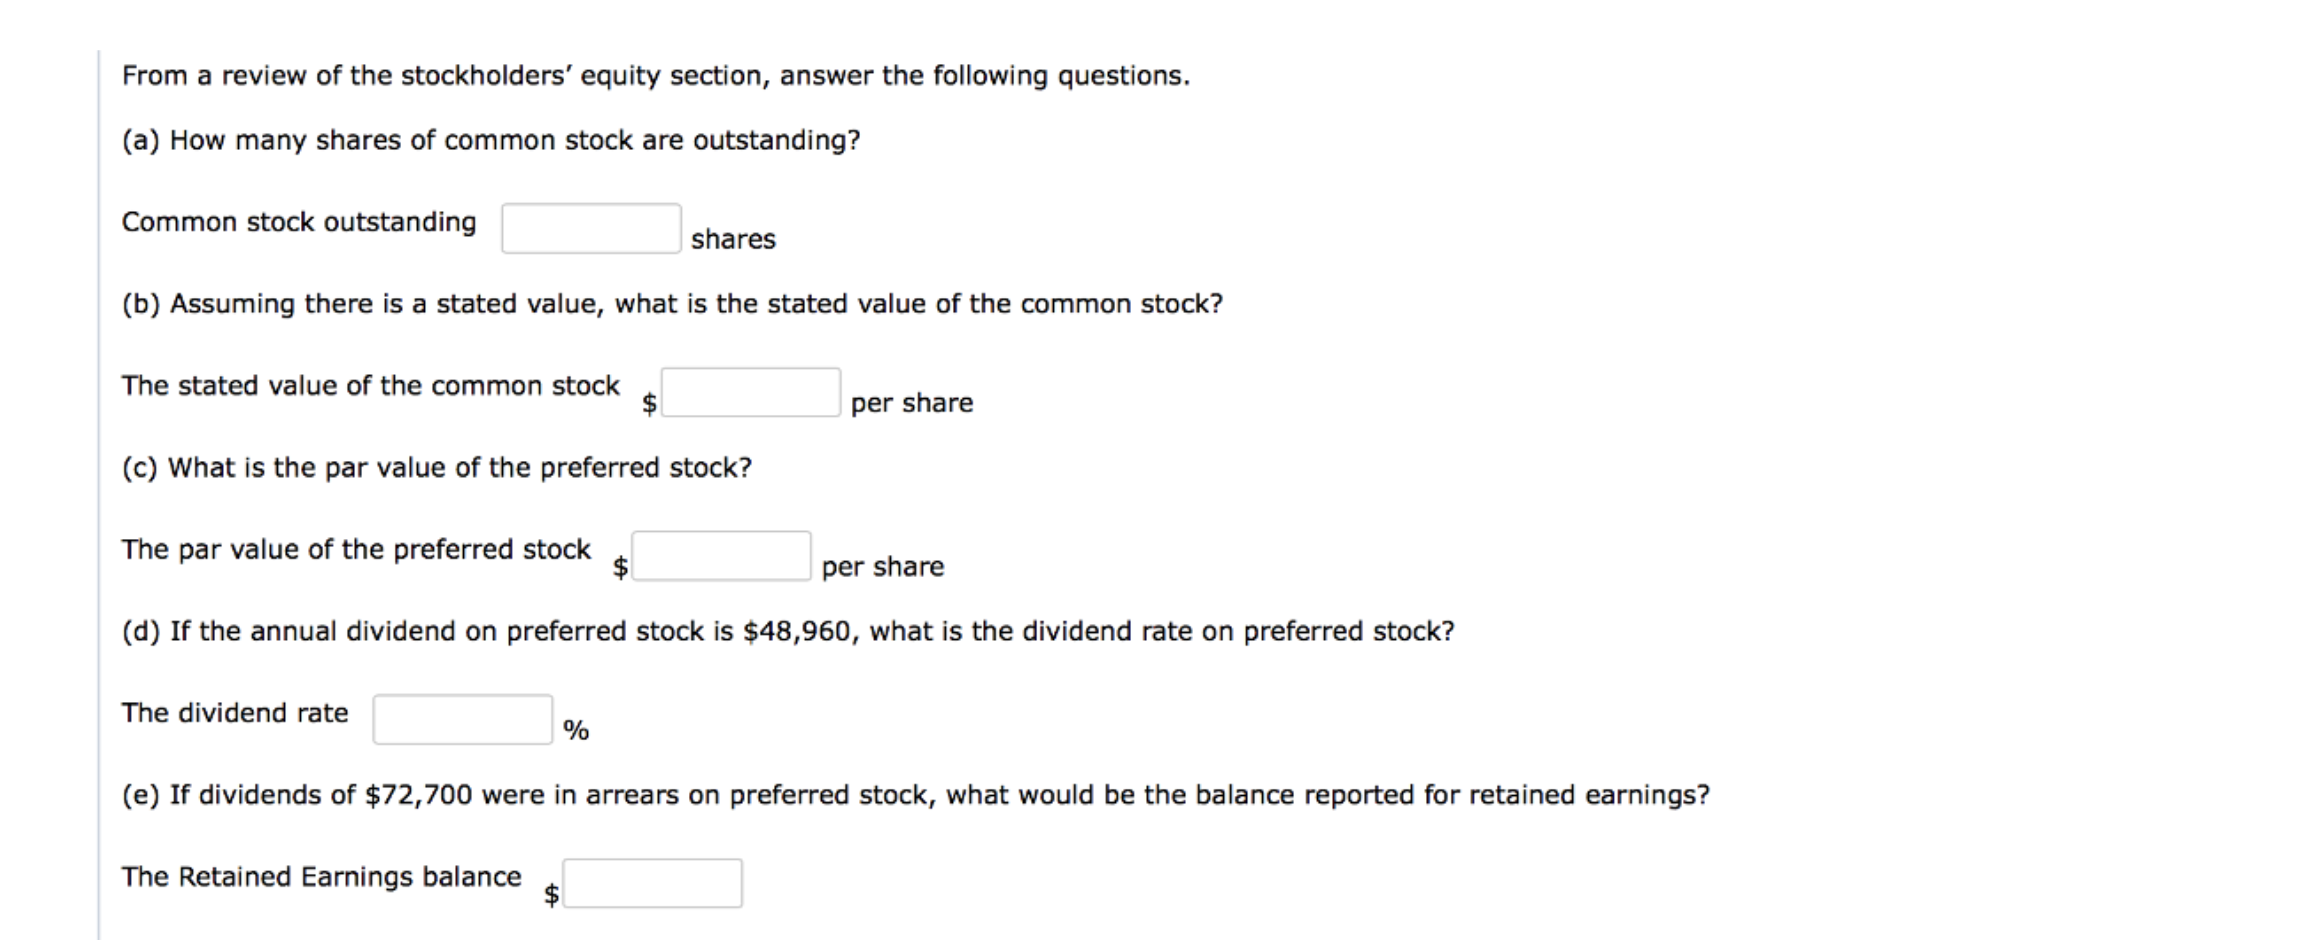Select the stated value per share entry box
The width and height of the screenshot is (2309, 940).
pyautogui.click(x=751, y=390)
